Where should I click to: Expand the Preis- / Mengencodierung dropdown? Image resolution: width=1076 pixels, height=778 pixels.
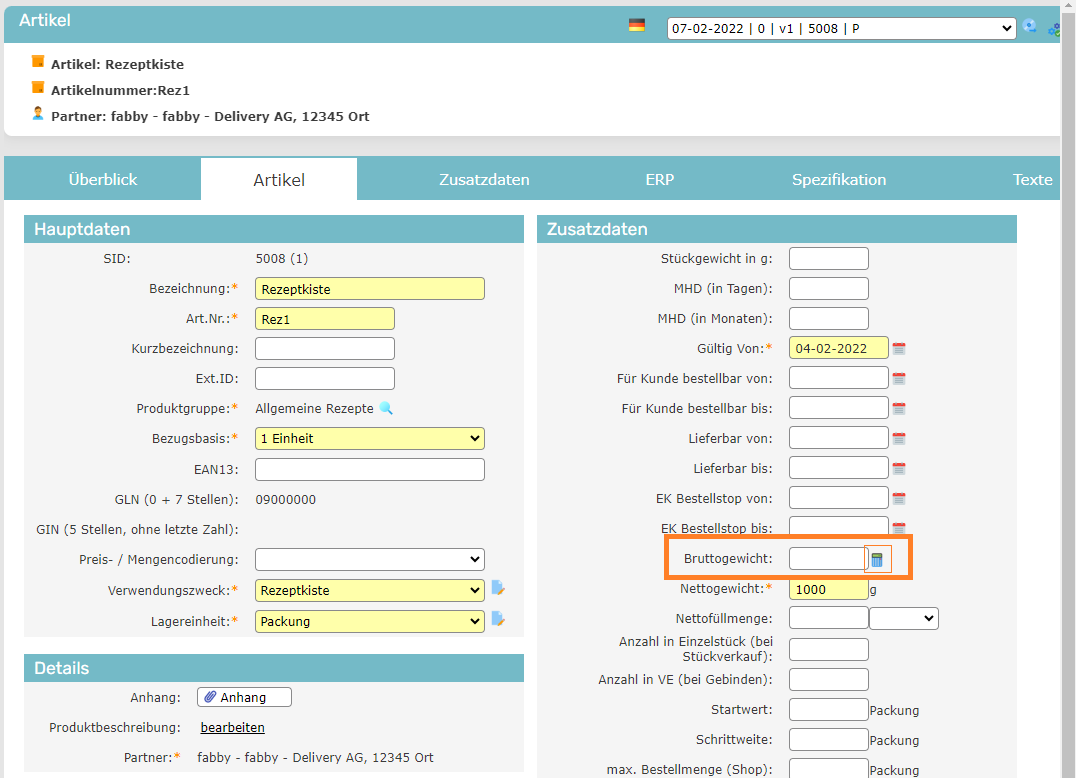pyautogui.click(x=369, y=559)
